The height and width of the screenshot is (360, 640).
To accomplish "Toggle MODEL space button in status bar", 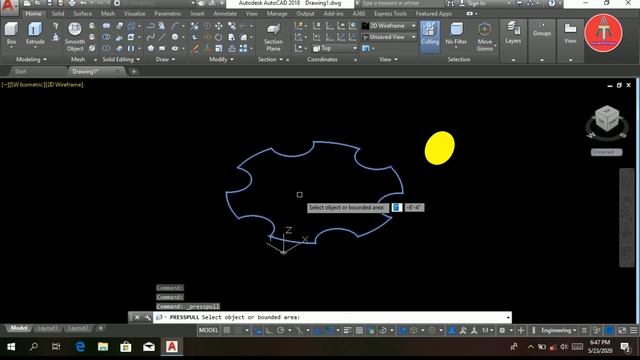I will [209, 330].
